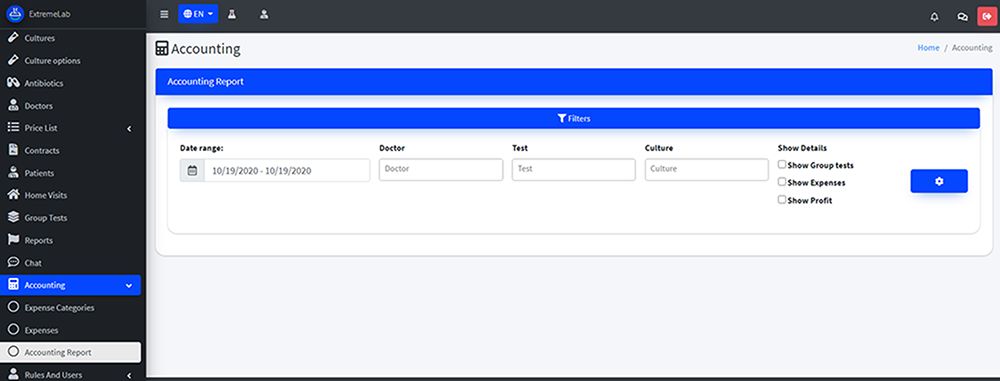Open the Doctors page
Image resolution: width=1000 pixels, height=381 pixels.
click(70, 106)
